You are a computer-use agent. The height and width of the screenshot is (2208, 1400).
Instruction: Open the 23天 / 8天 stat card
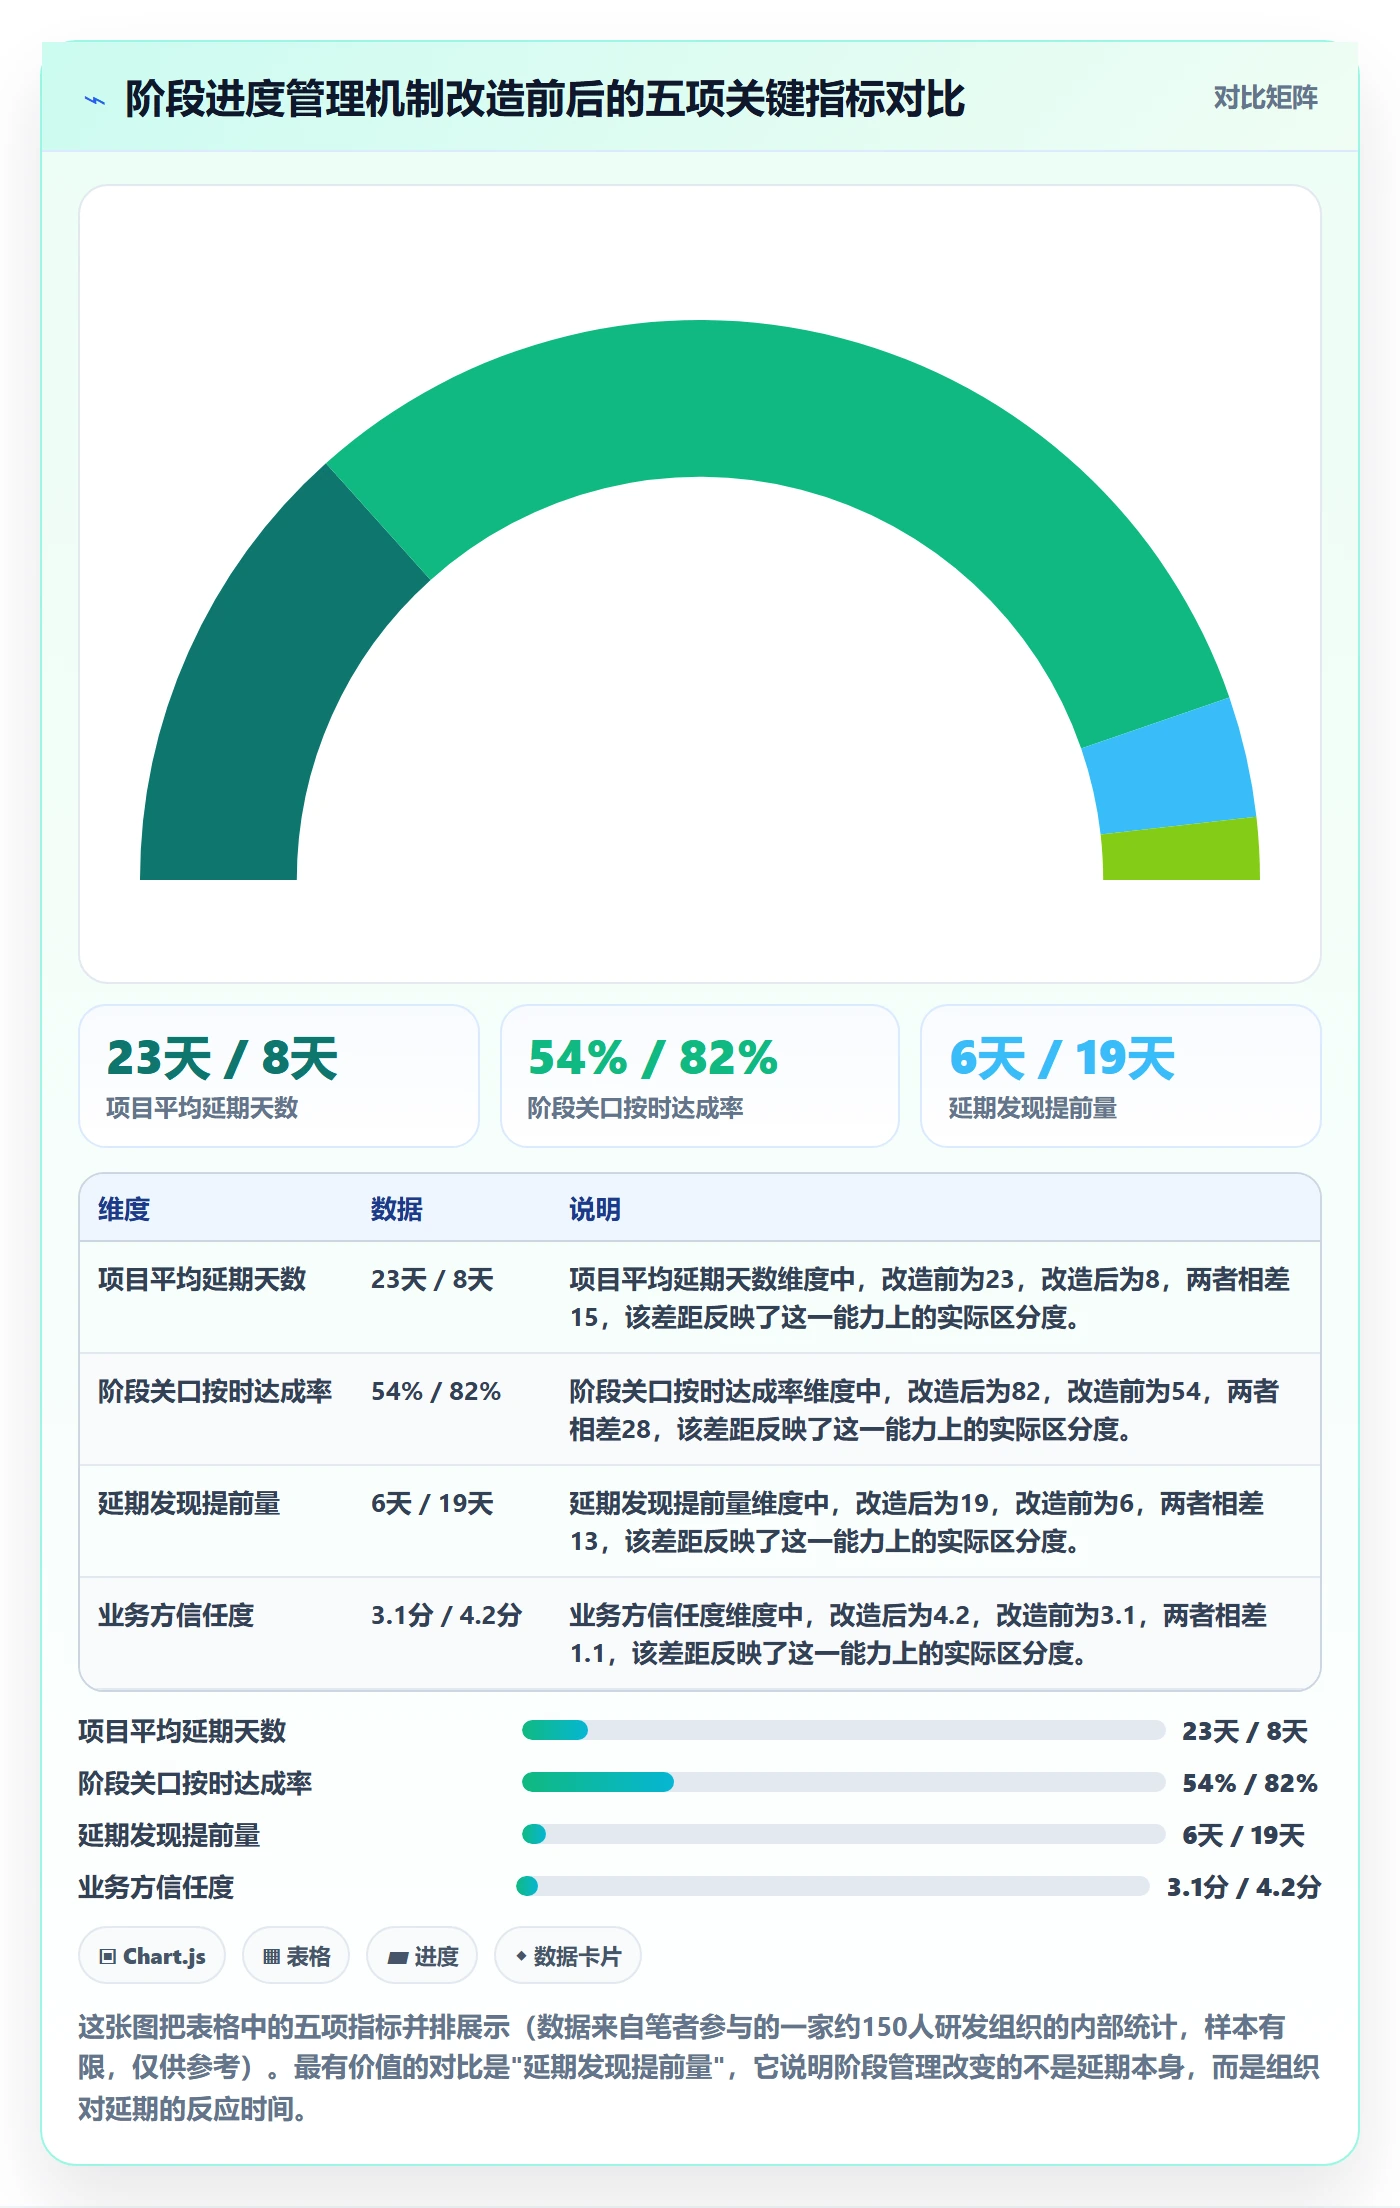pyautogui.click(x=279, y=1076)
